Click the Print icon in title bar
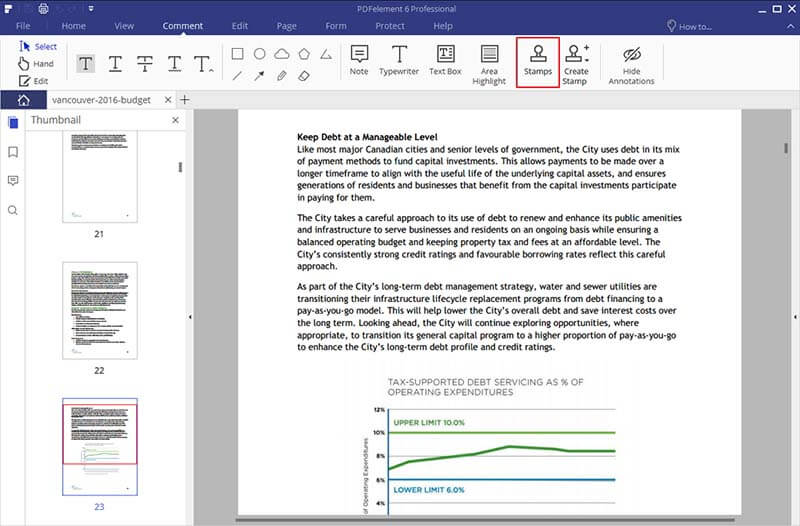This screenshot has width=800, height=526. pos(43,9)
